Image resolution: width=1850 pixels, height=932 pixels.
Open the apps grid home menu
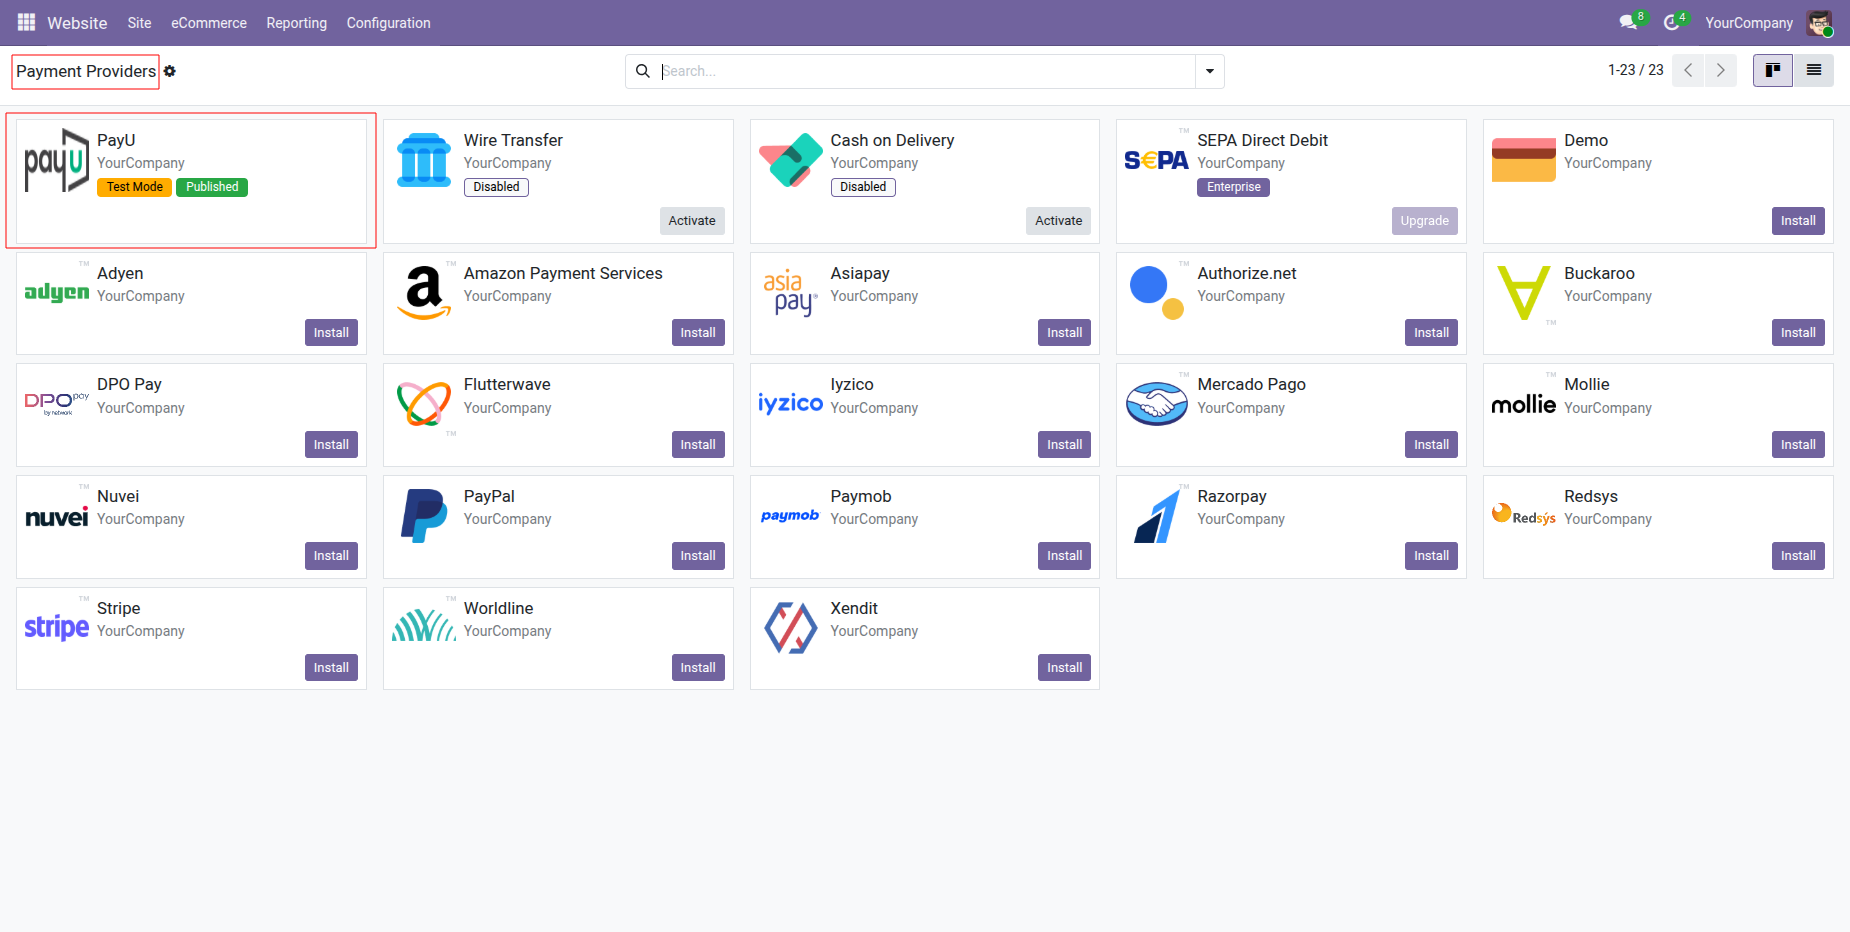point(26,22)
